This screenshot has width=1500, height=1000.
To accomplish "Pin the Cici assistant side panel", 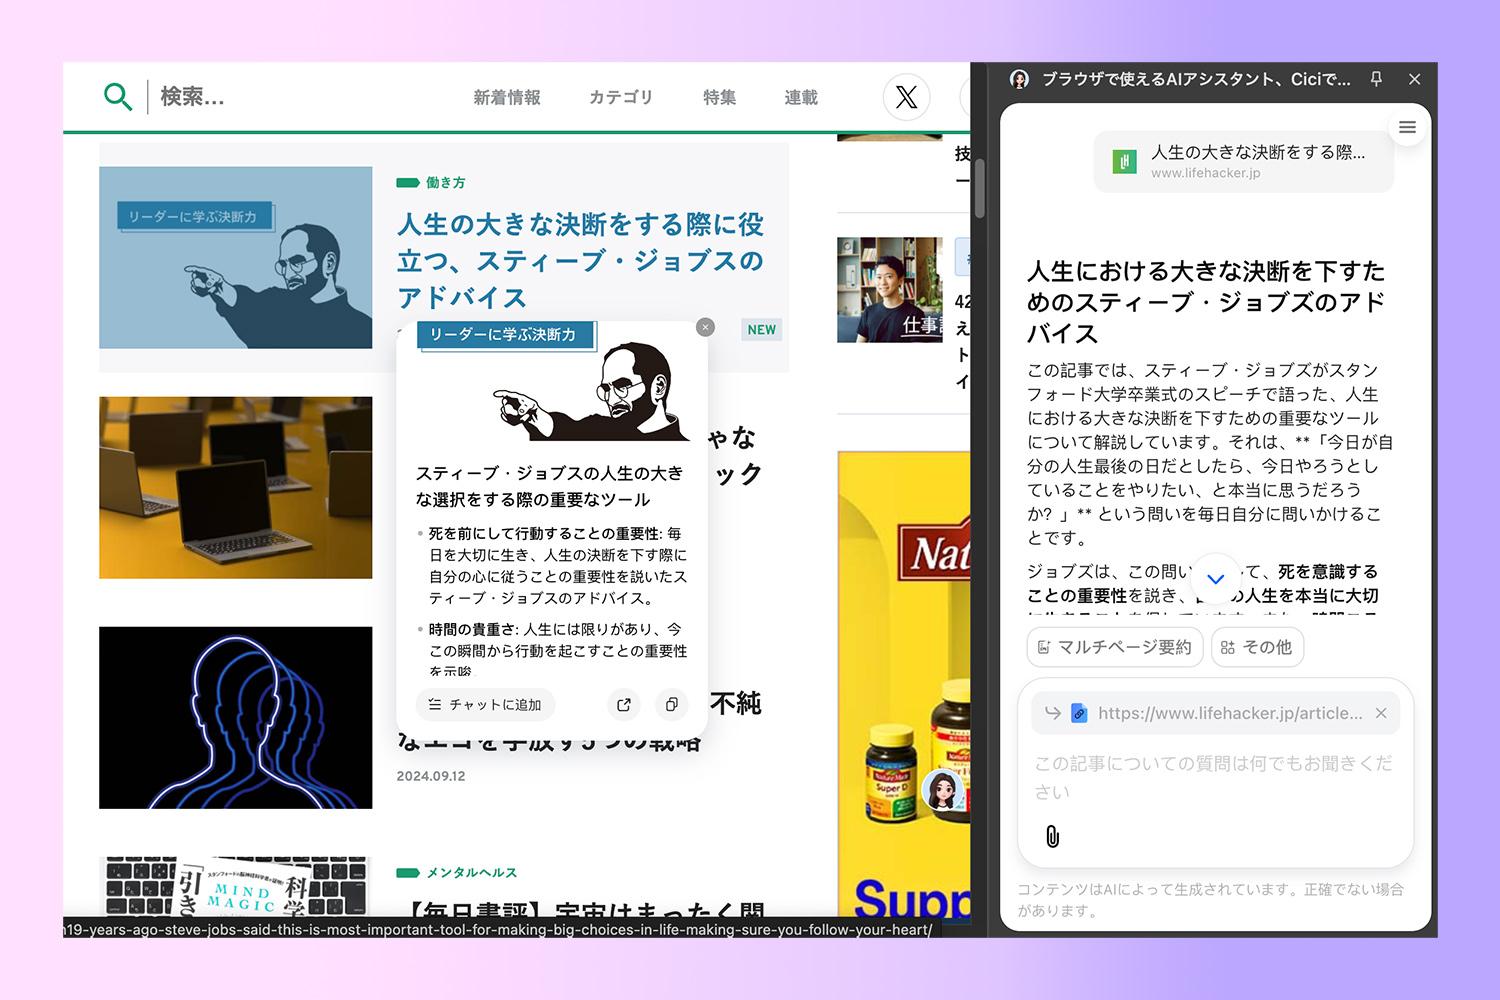I will [x=1376, y=79].
